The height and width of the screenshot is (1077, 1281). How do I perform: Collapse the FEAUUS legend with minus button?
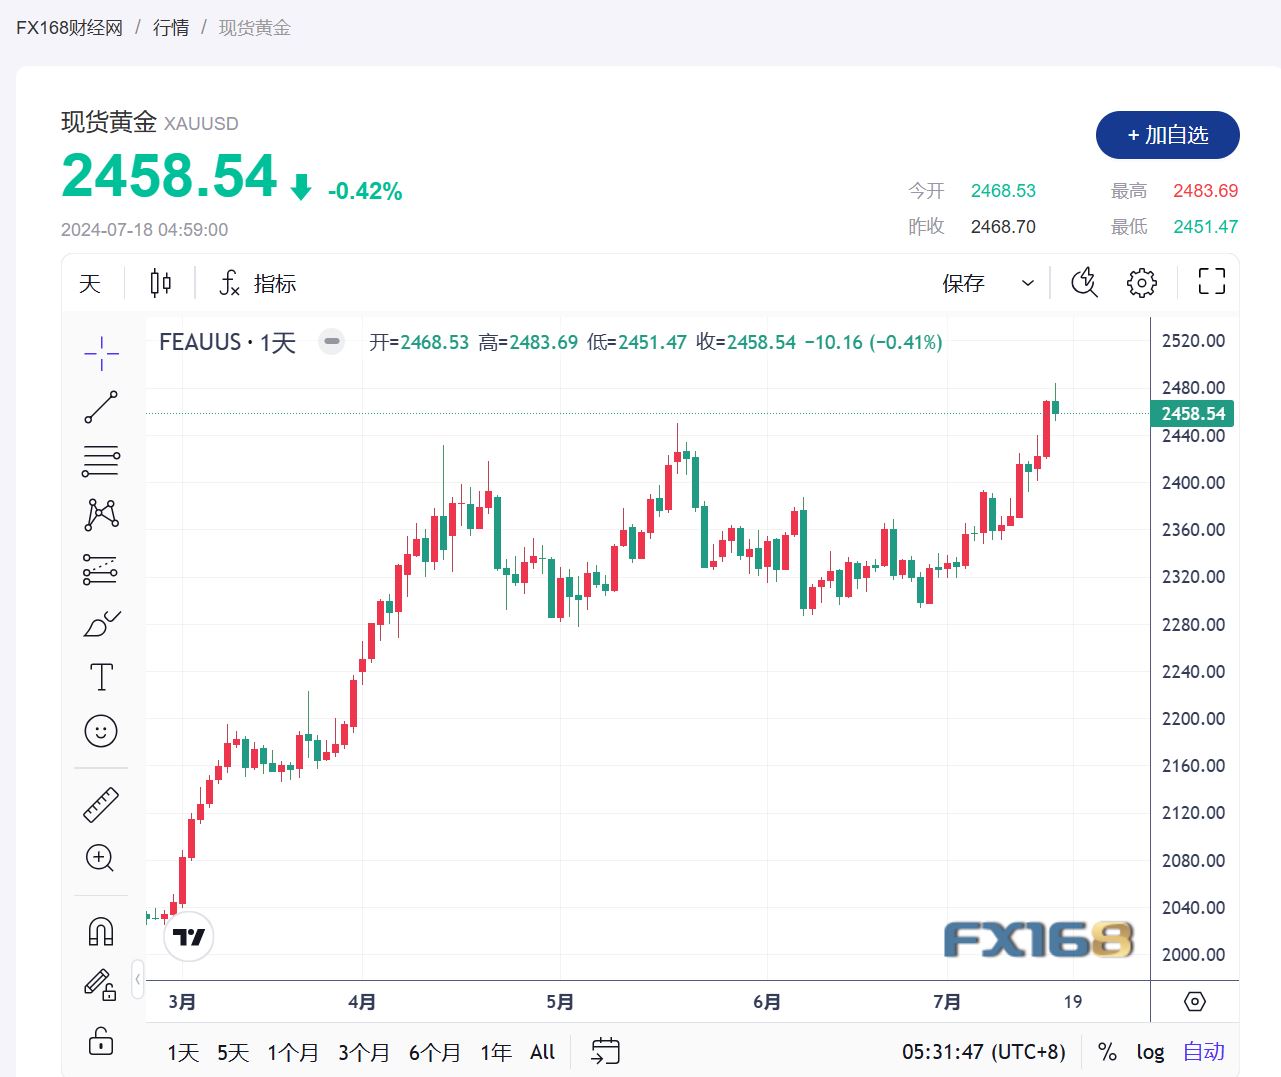pyautogui.click(x=331, y=342)
